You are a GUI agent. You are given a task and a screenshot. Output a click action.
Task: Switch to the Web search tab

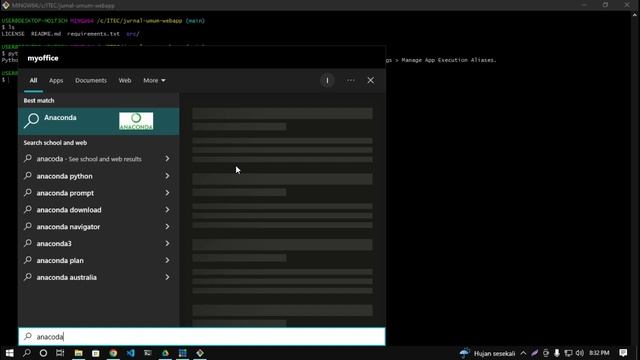tap(124, 80)
